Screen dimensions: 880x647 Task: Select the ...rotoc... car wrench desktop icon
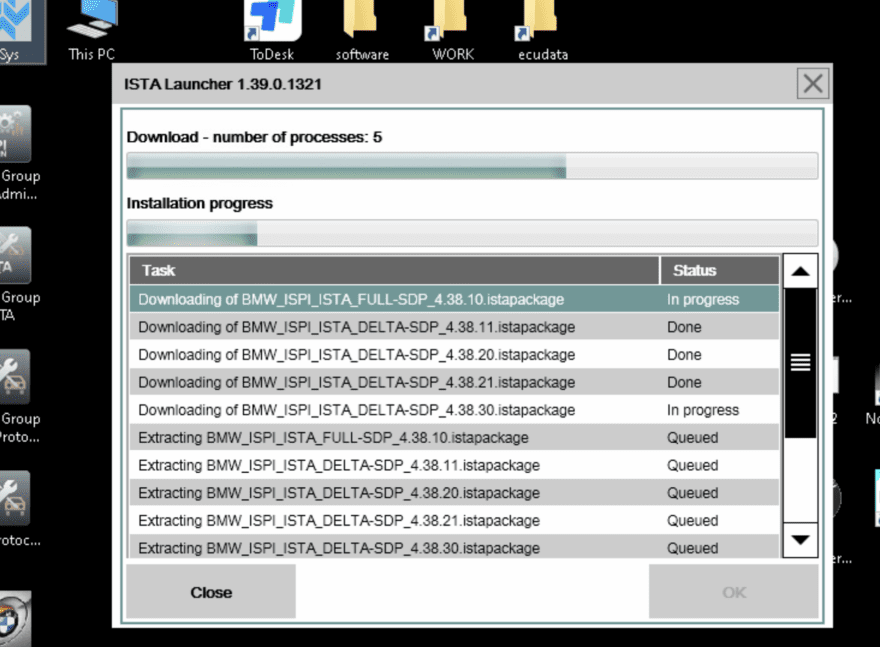click(18, 508)
